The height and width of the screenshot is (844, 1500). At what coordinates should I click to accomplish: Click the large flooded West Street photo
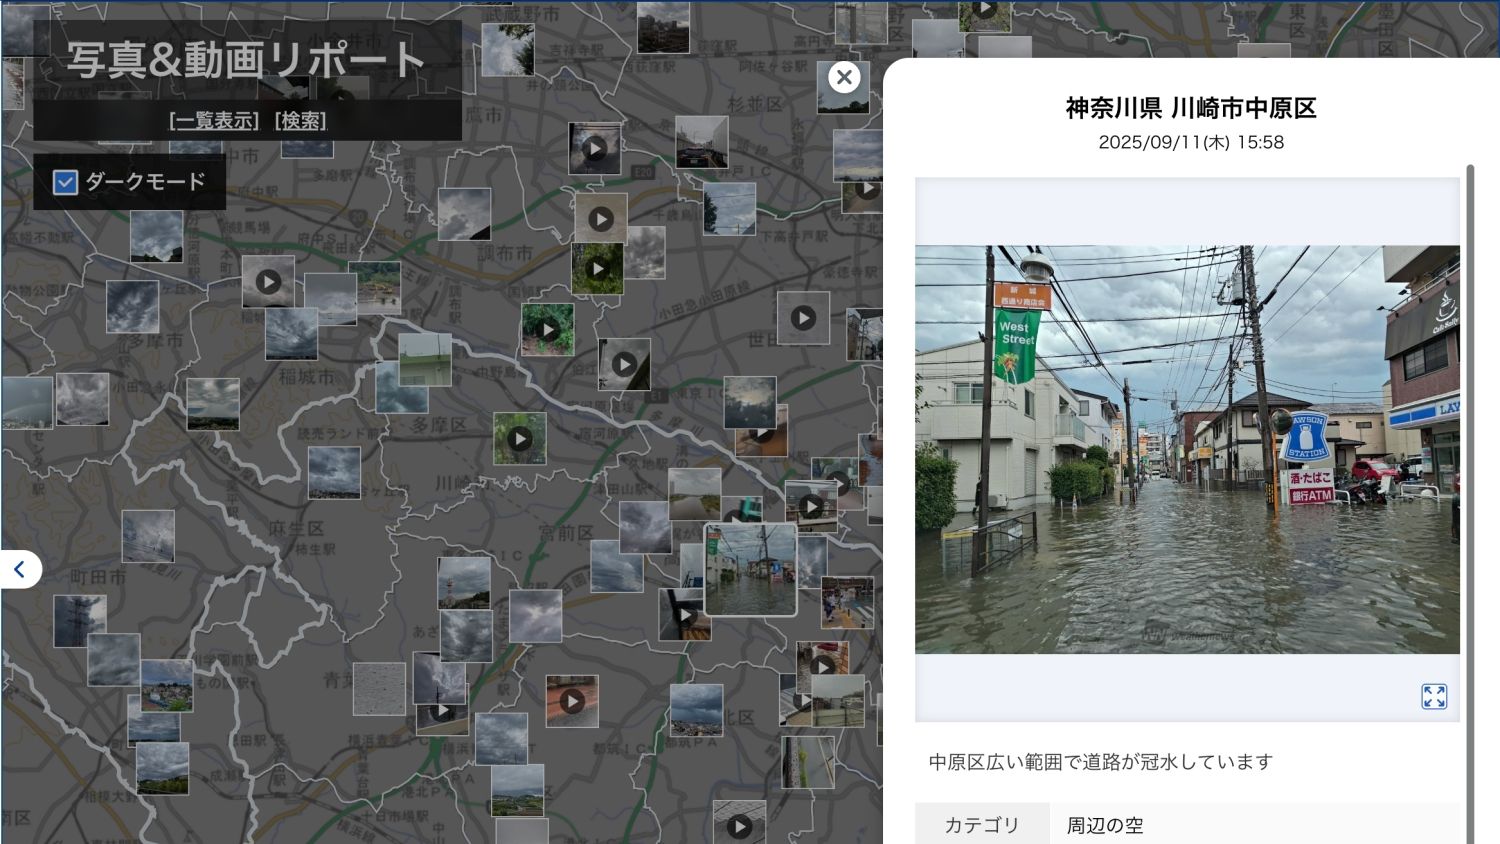tap(1186, 449)
